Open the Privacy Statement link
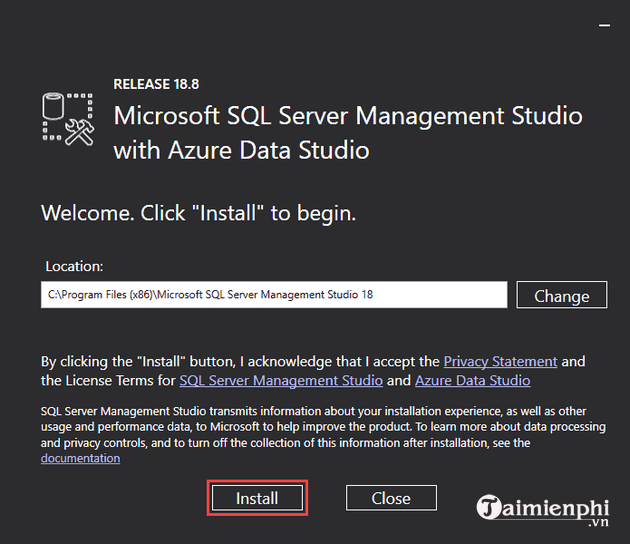630x544 pixels. [500, 362]
